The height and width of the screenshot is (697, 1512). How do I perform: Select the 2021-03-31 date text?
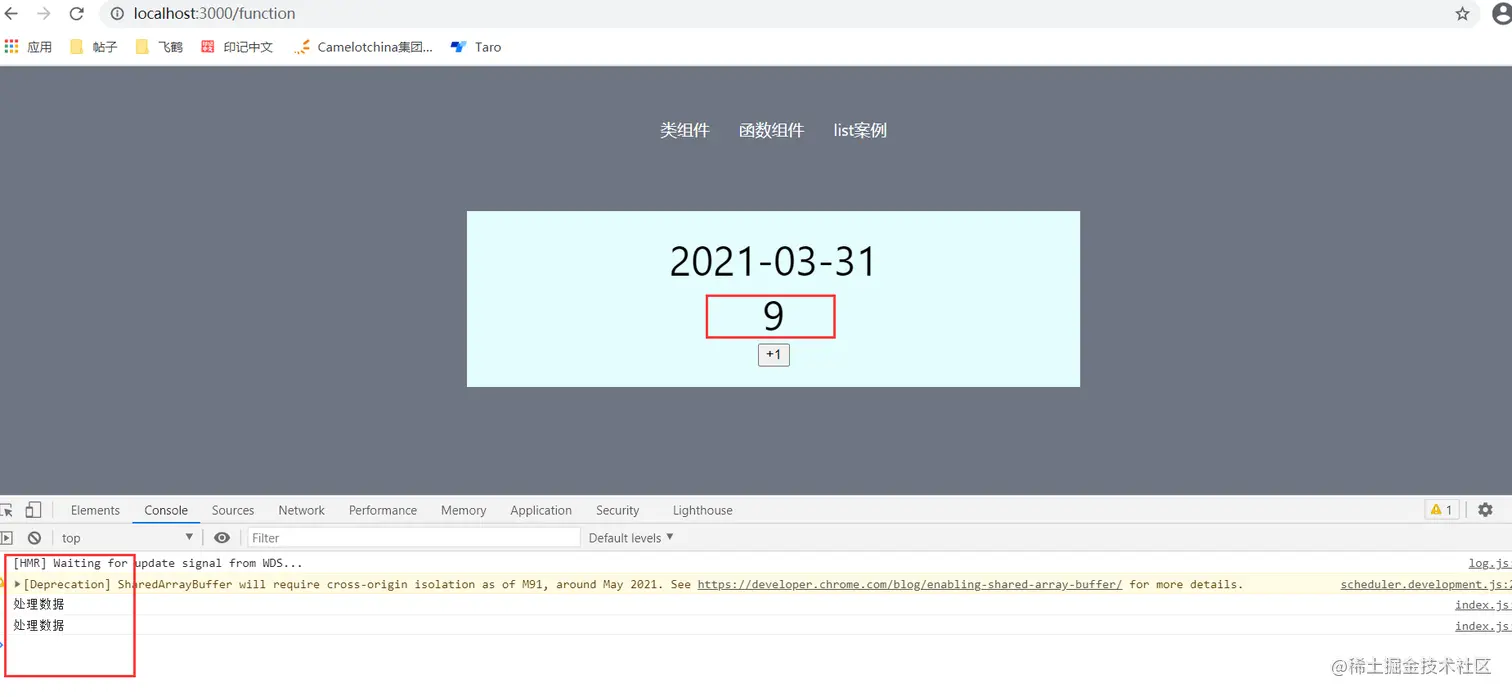pos(773,262)
